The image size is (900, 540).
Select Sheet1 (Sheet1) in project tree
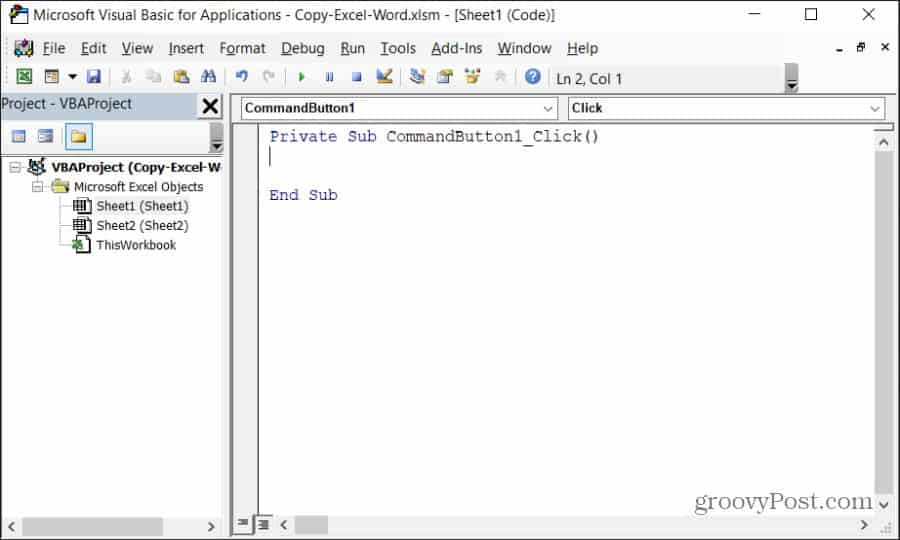tap(142, 207)
